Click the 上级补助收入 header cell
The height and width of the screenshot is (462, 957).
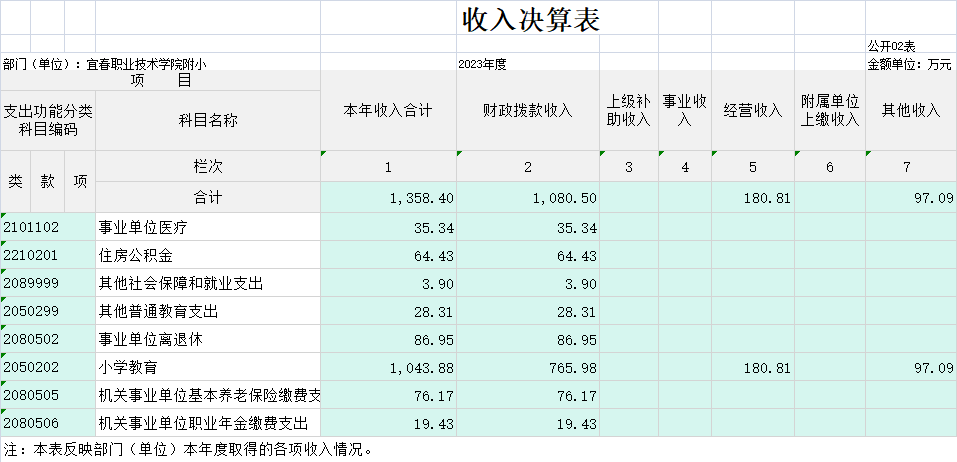point(628,111)
